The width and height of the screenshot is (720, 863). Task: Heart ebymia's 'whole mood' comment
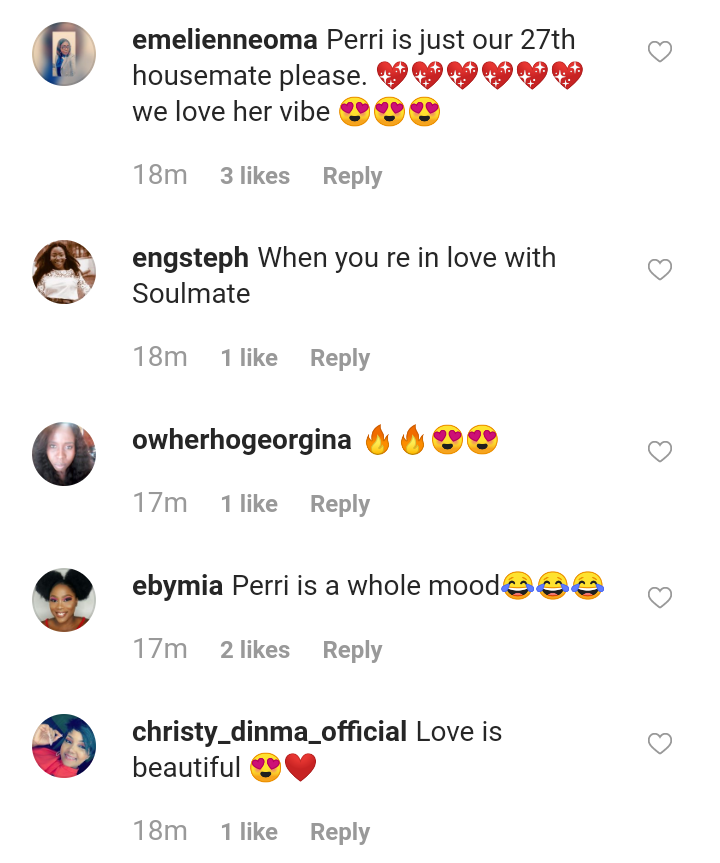(x=659, y=598)
